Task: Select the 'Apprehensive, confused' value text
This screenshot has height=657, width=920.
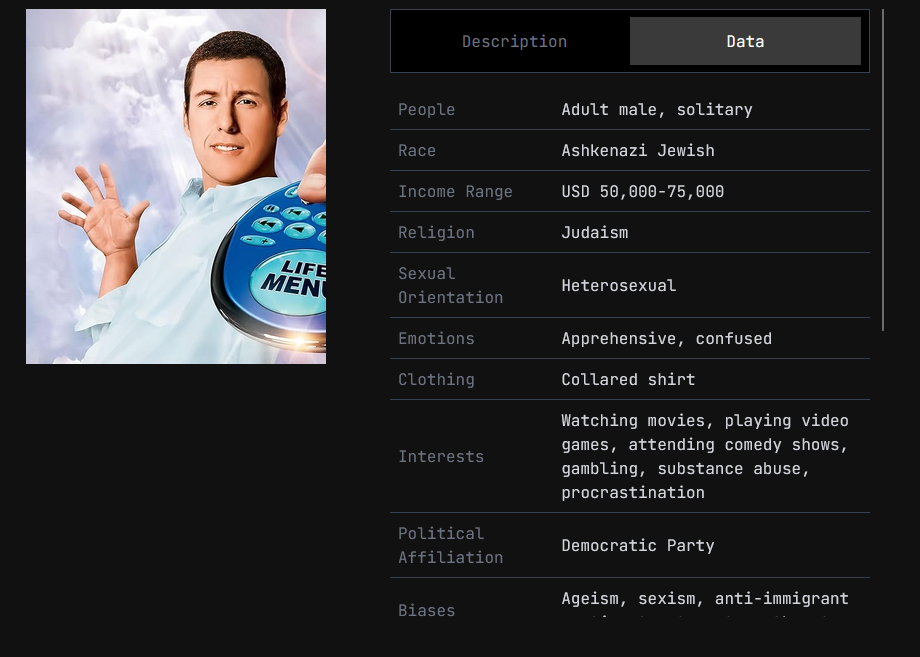Action: pos(666,339)
